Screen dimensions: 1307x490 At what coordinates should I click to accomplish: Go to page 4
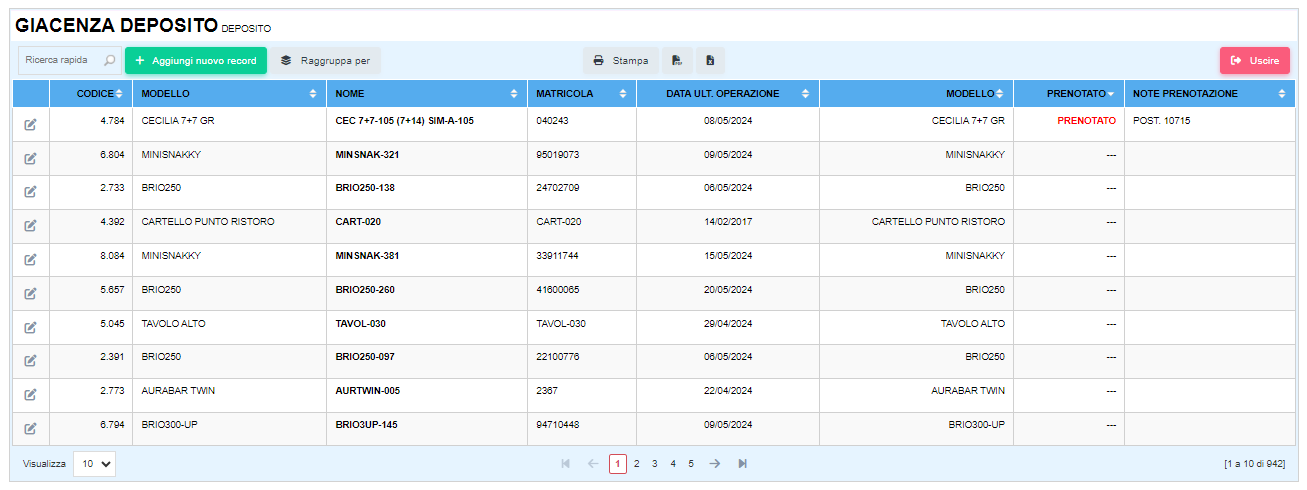pyautogui.click(x=672, y=464)
